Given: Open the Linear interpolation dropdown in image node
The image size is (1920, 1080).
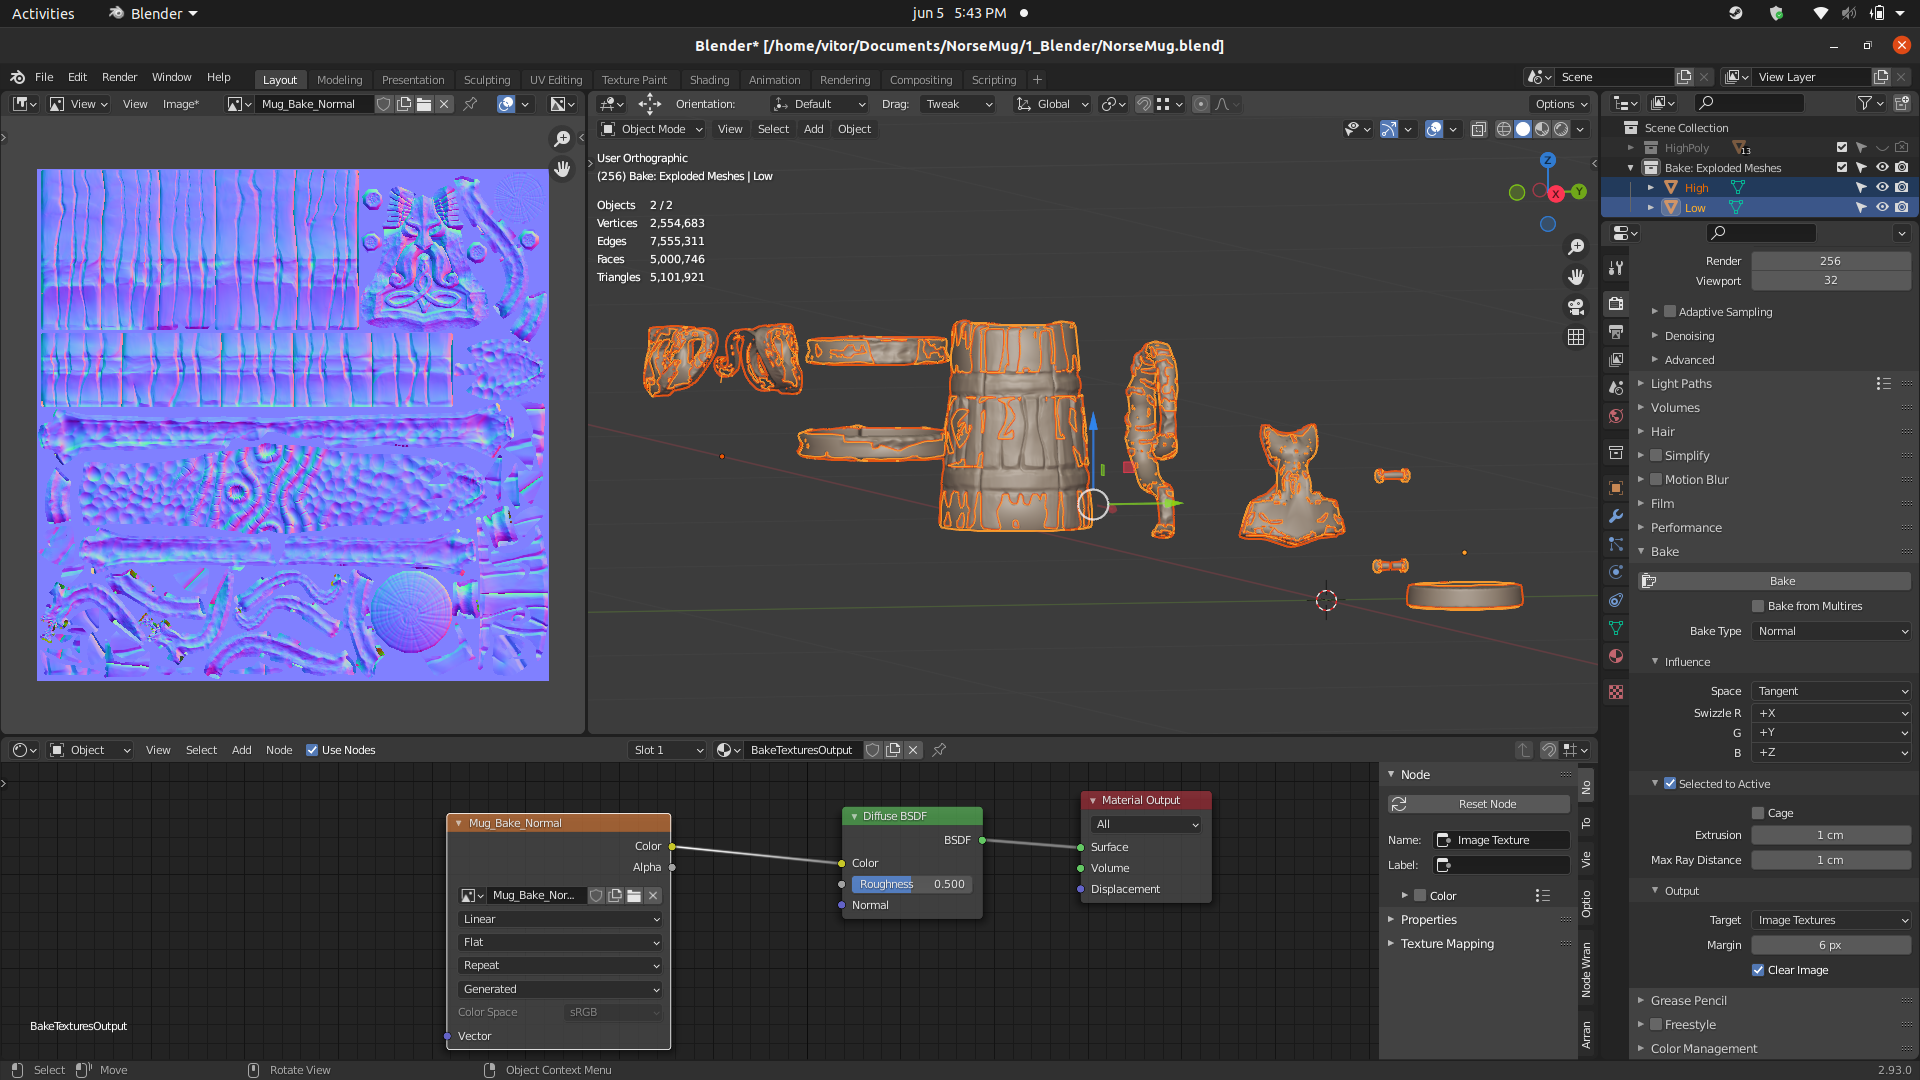Looking at the screenshot, I should 560,919.
